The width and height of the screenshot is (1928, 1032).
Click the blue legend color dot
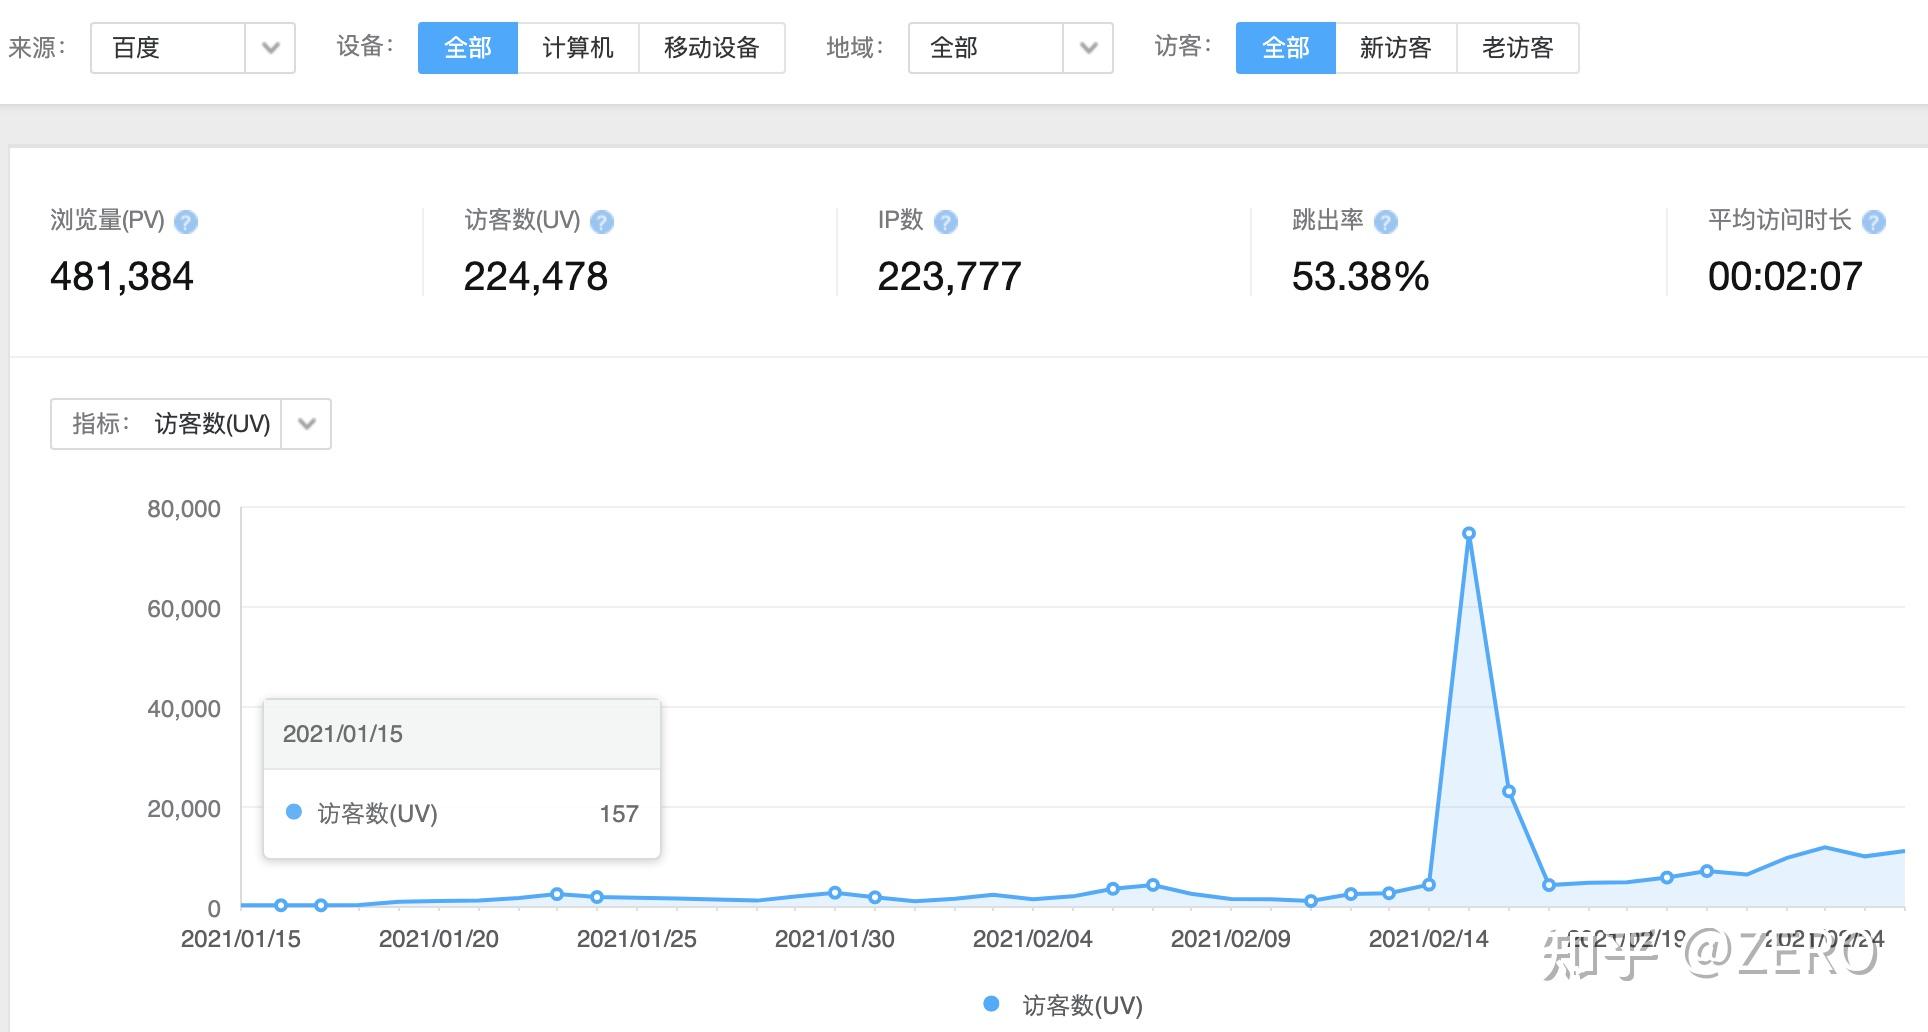click(x=990, y=1004)
